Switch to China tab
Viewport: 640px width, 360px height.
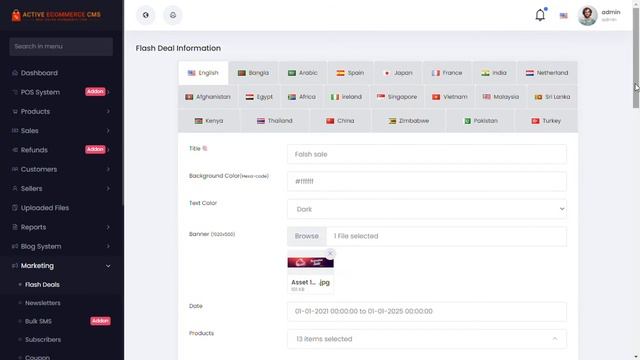340,121
